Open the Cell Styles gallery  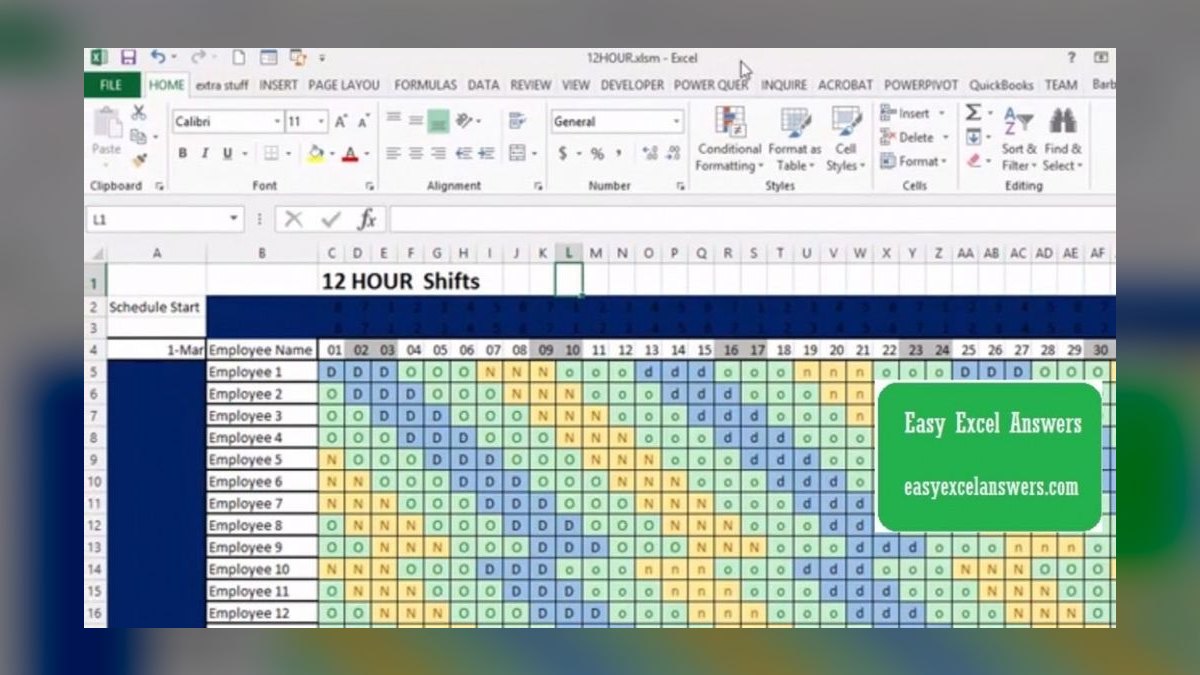pos(846,139)
